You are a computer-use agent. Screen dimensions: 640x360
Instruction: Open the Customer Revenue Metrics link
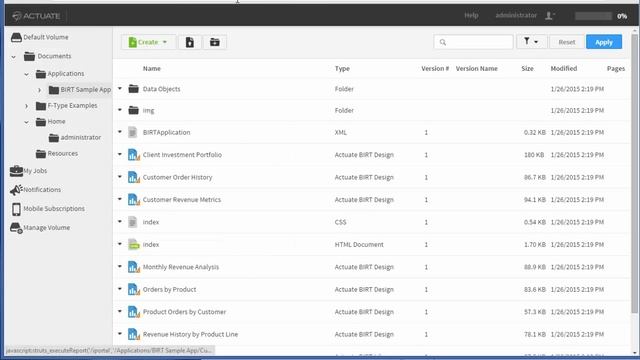point(182,200)
